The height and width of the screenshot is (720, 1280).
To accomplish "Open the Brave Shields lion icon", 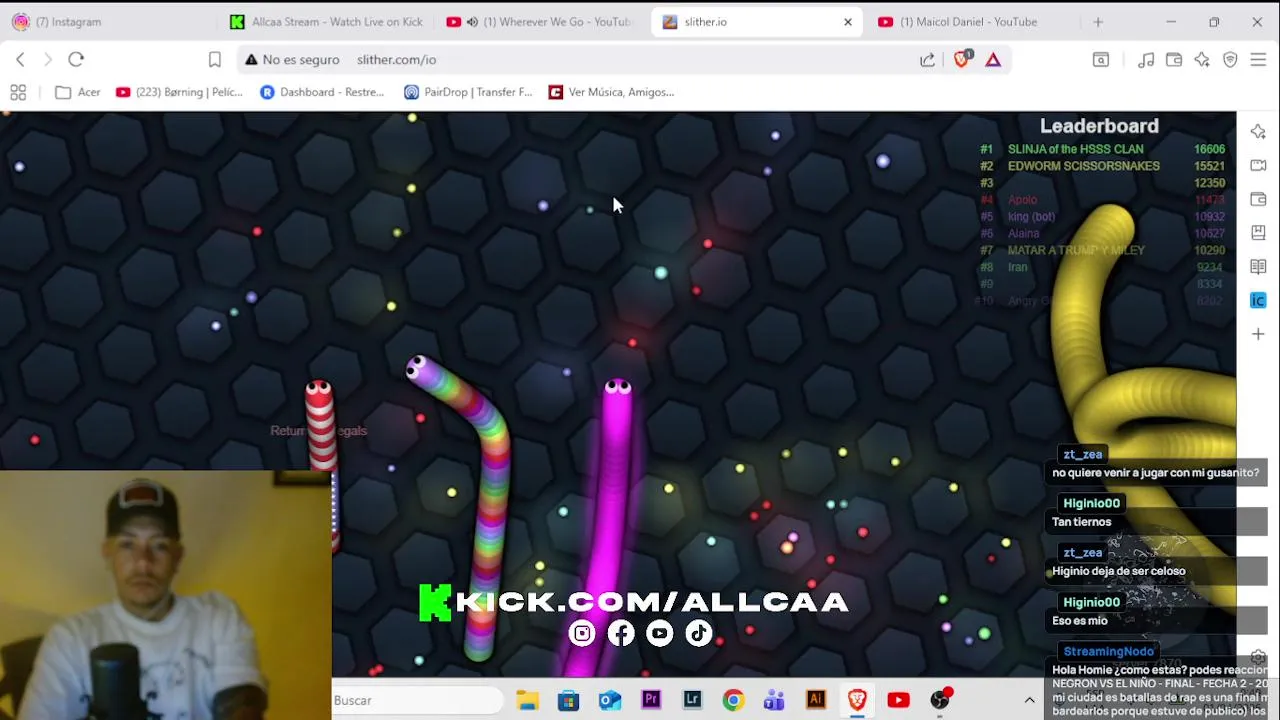I will (x=962, y=59).
